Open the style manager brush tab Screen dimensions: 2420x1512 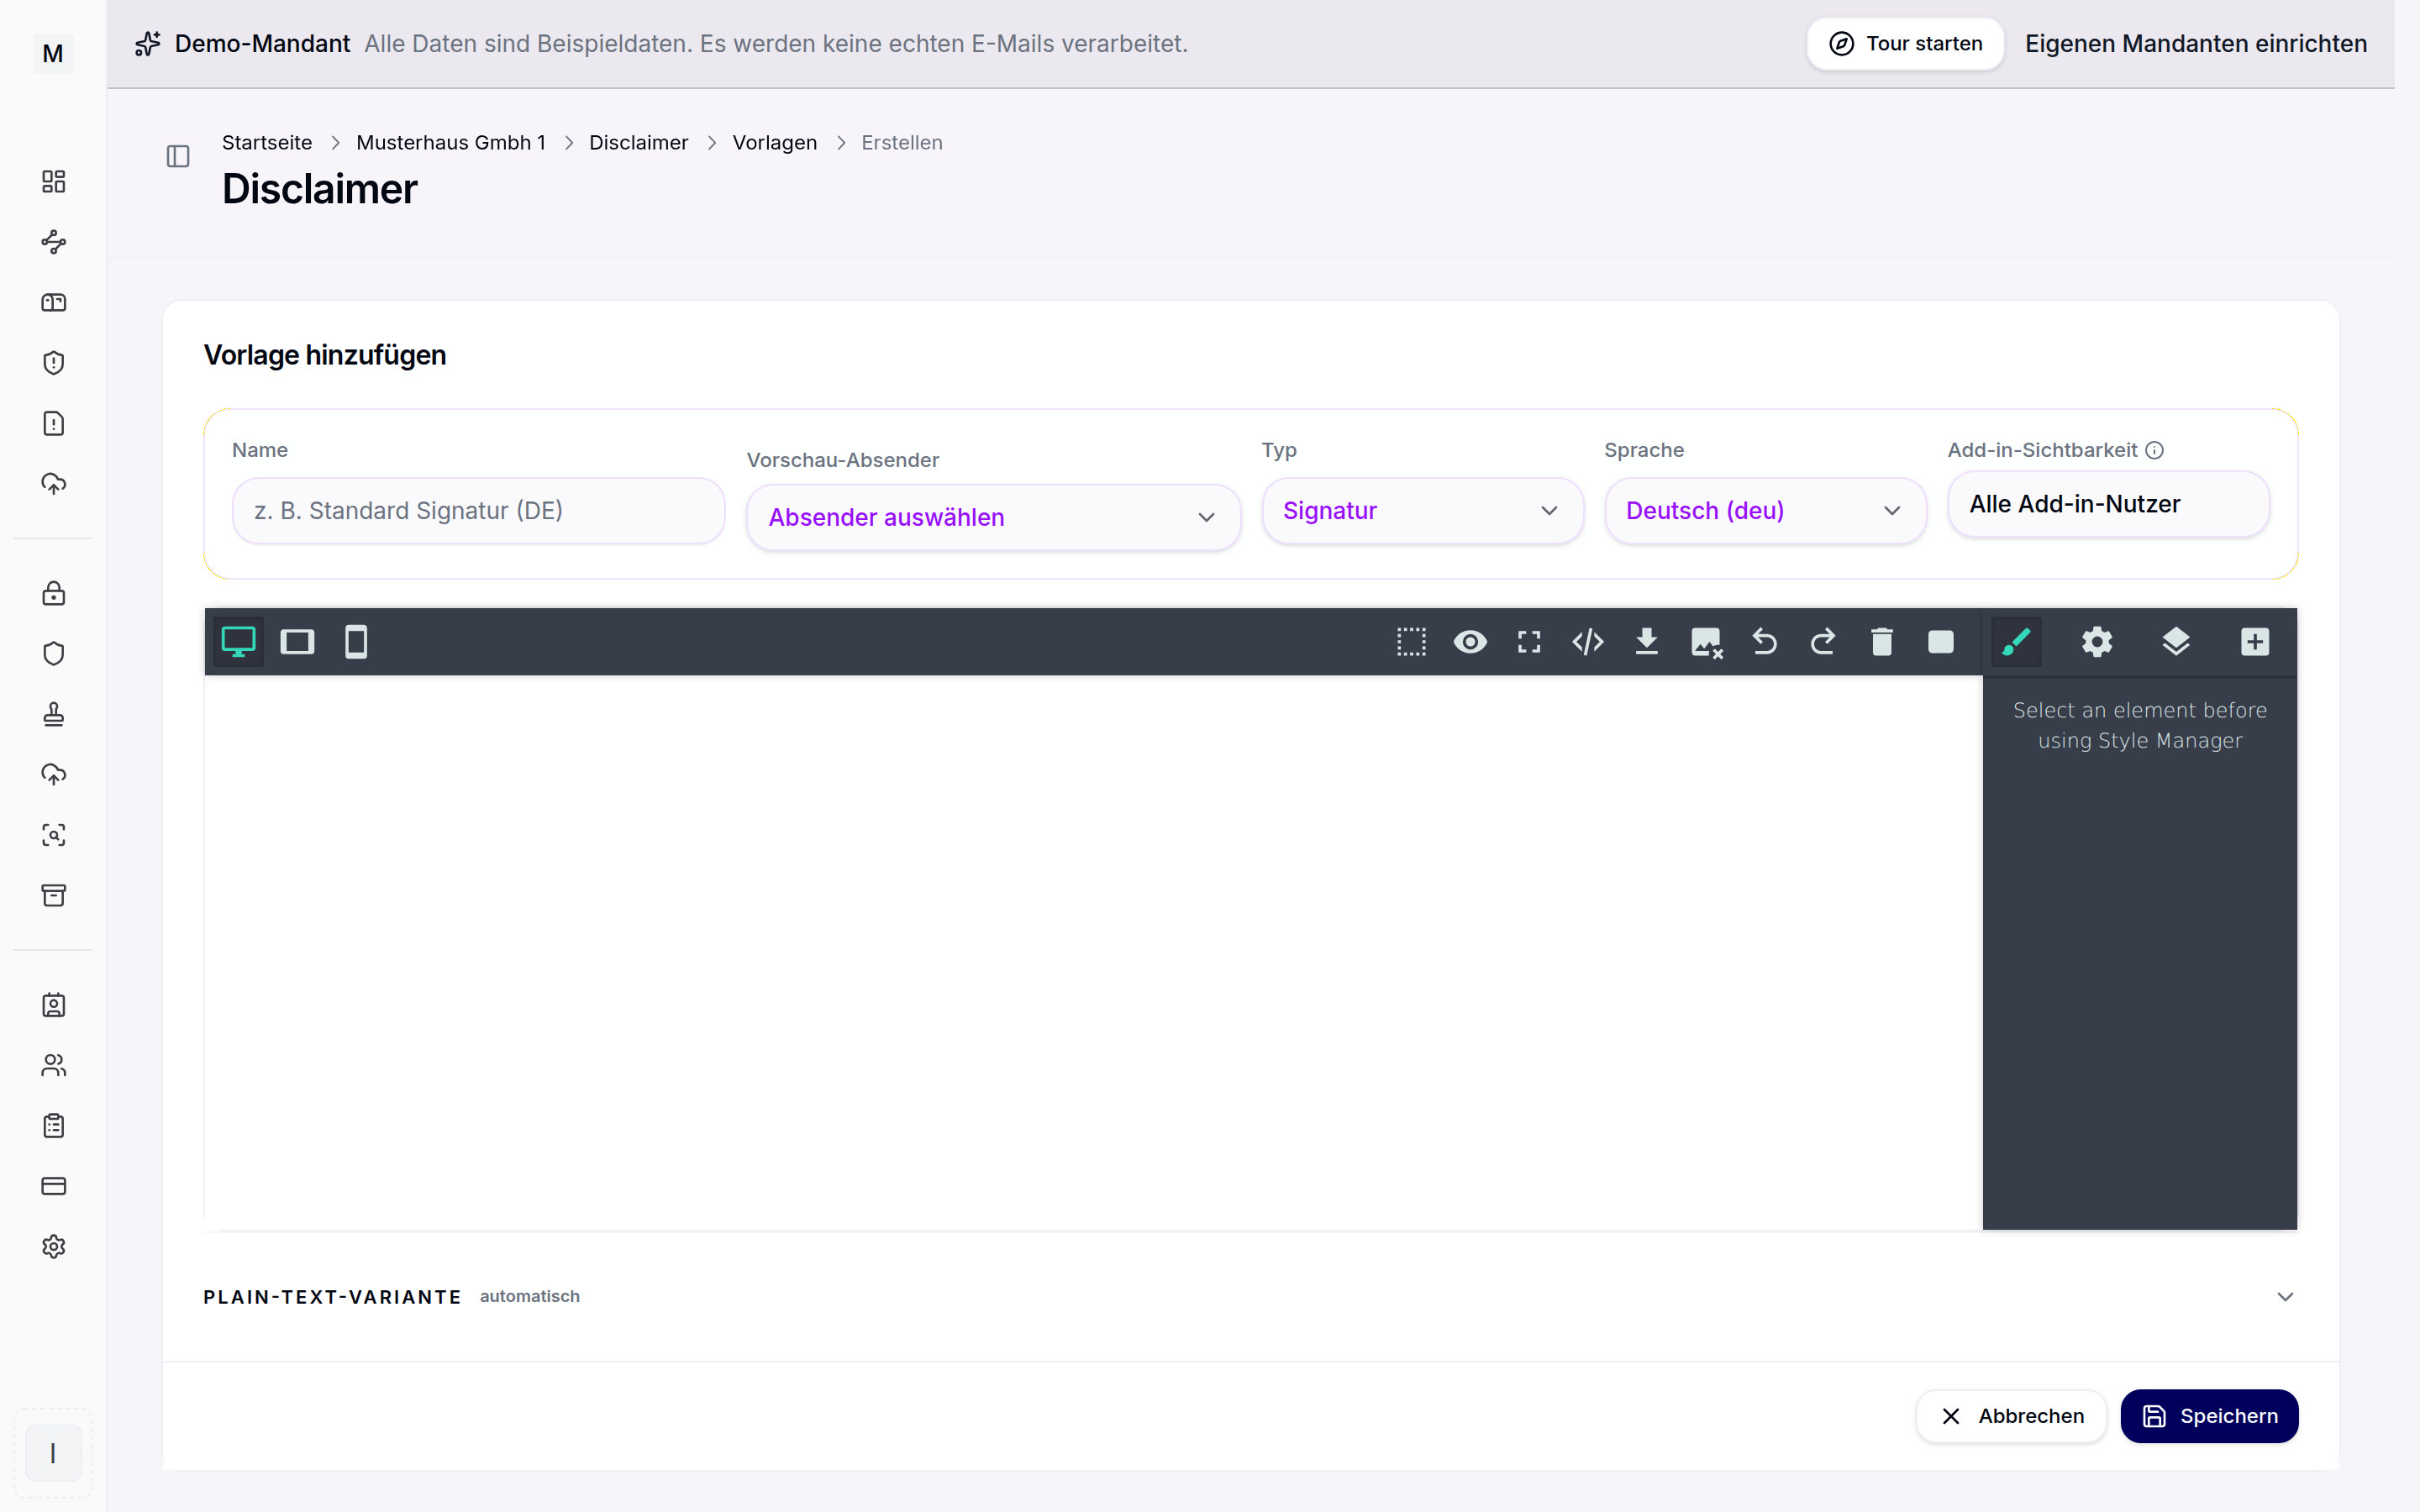pos(2016,641)
